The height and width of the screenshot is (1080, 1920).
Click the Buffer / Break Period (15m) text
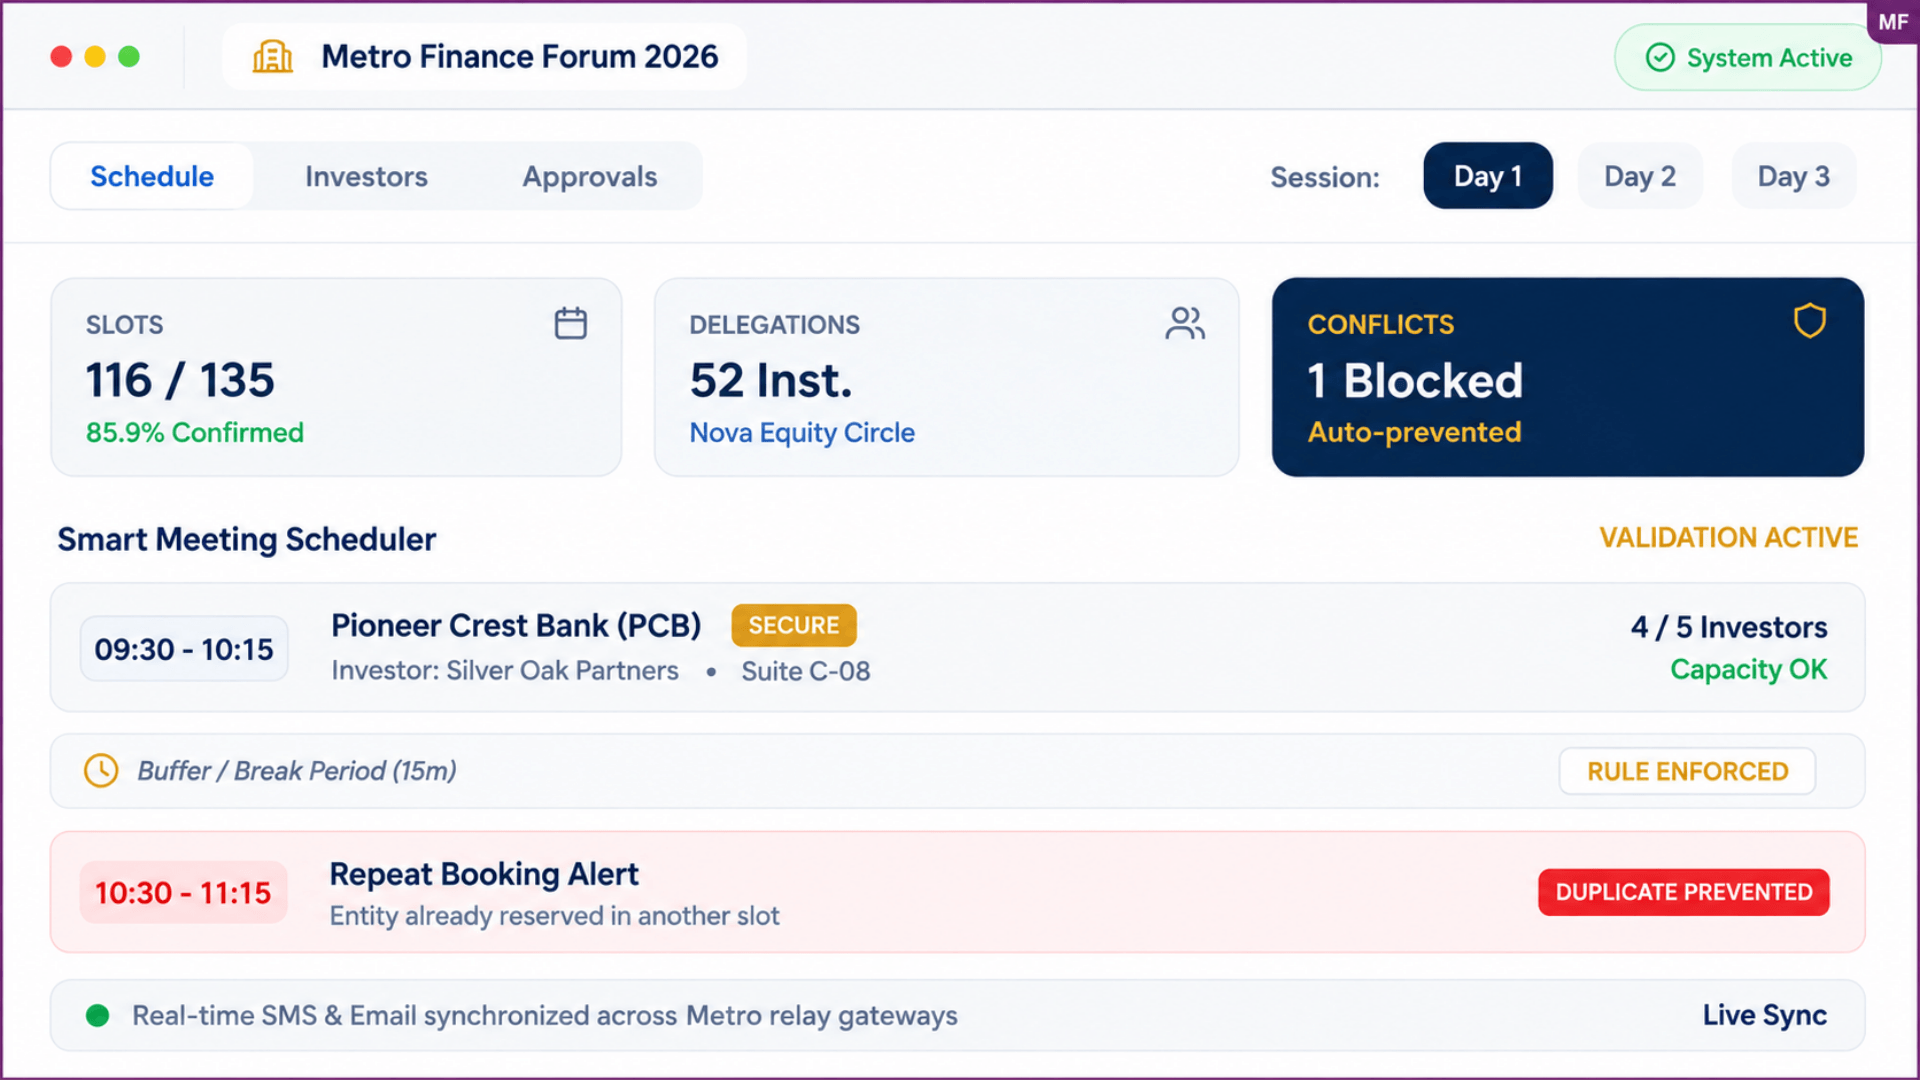point(297,771)
